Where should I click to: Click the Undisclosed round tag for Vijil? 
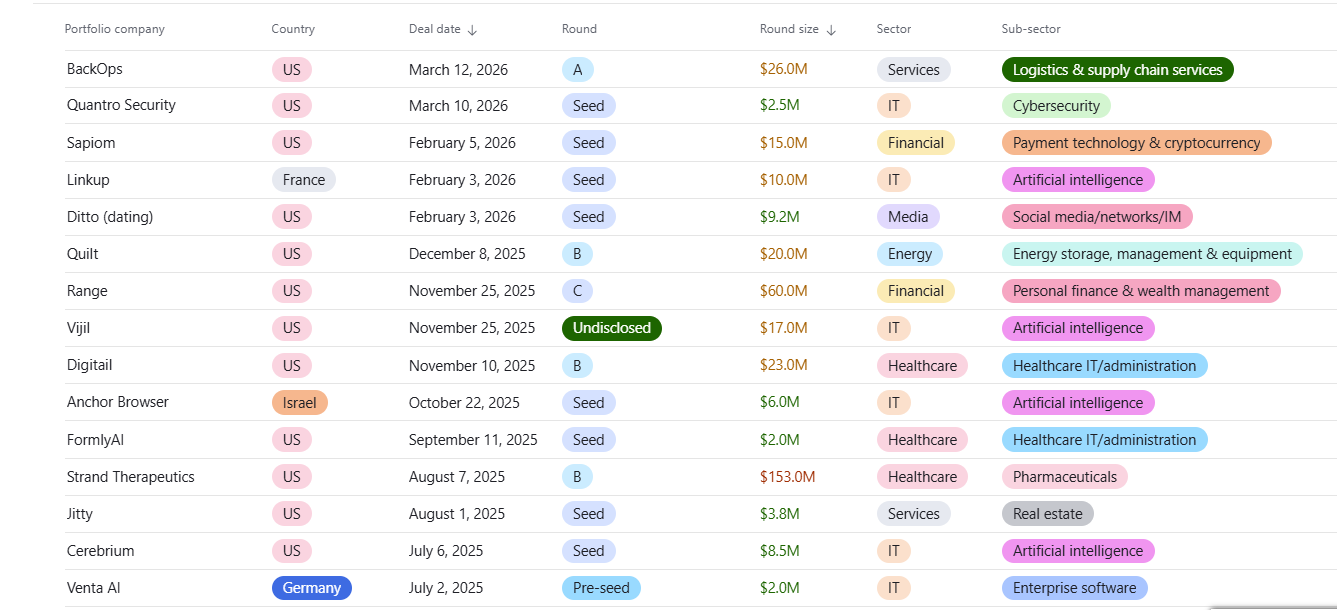pos(611,328)
